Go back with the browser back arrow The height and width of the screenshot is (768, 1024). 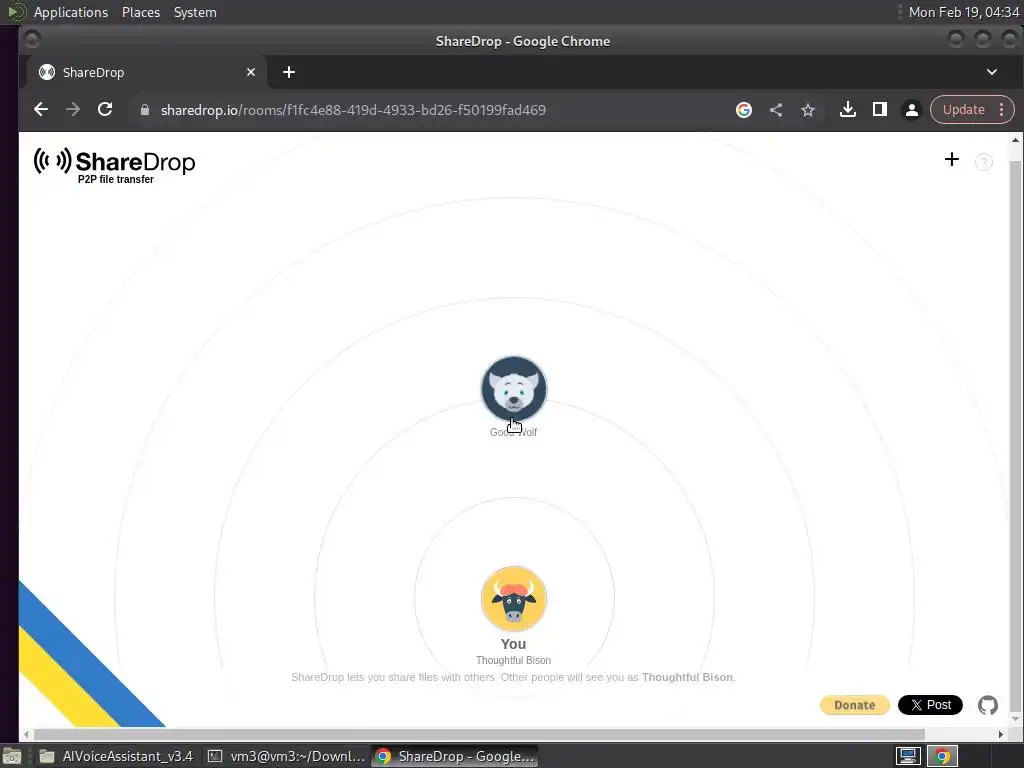[x=41, y=110]
